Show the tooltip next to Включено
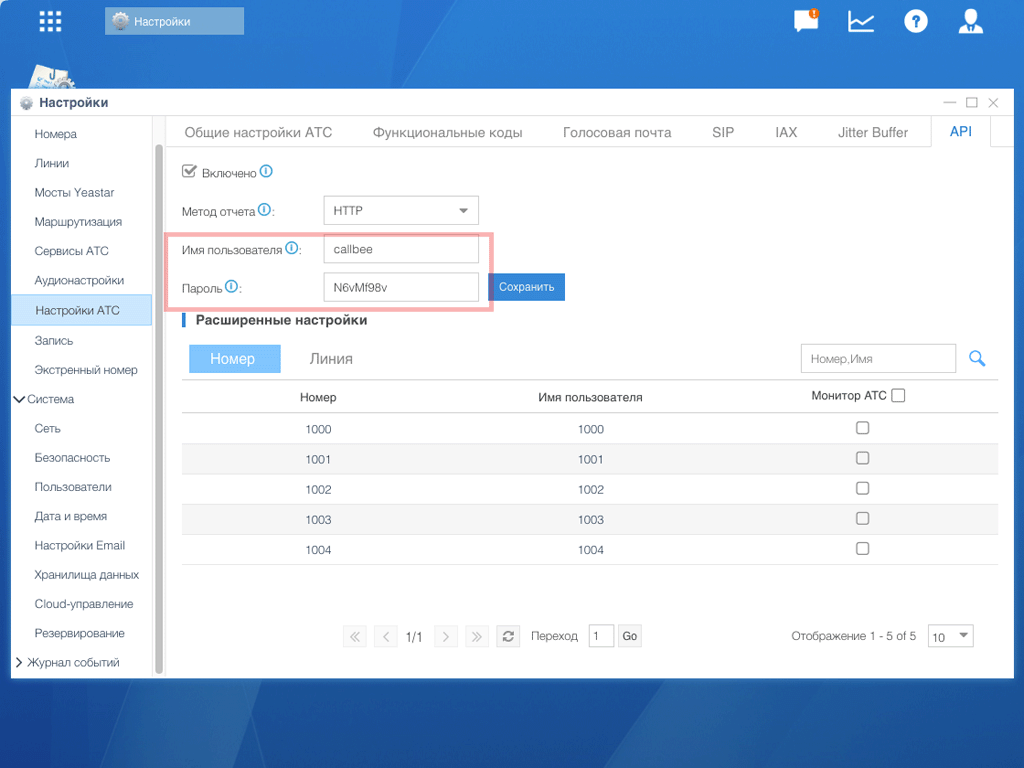 coord(265,170)
